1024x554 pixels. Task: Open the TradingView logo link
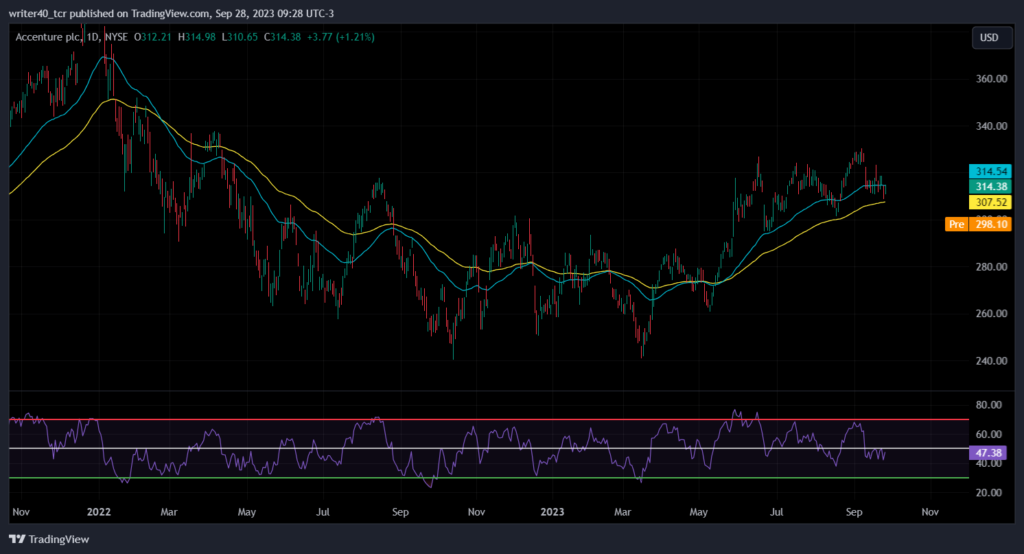[x=49, y=539]
